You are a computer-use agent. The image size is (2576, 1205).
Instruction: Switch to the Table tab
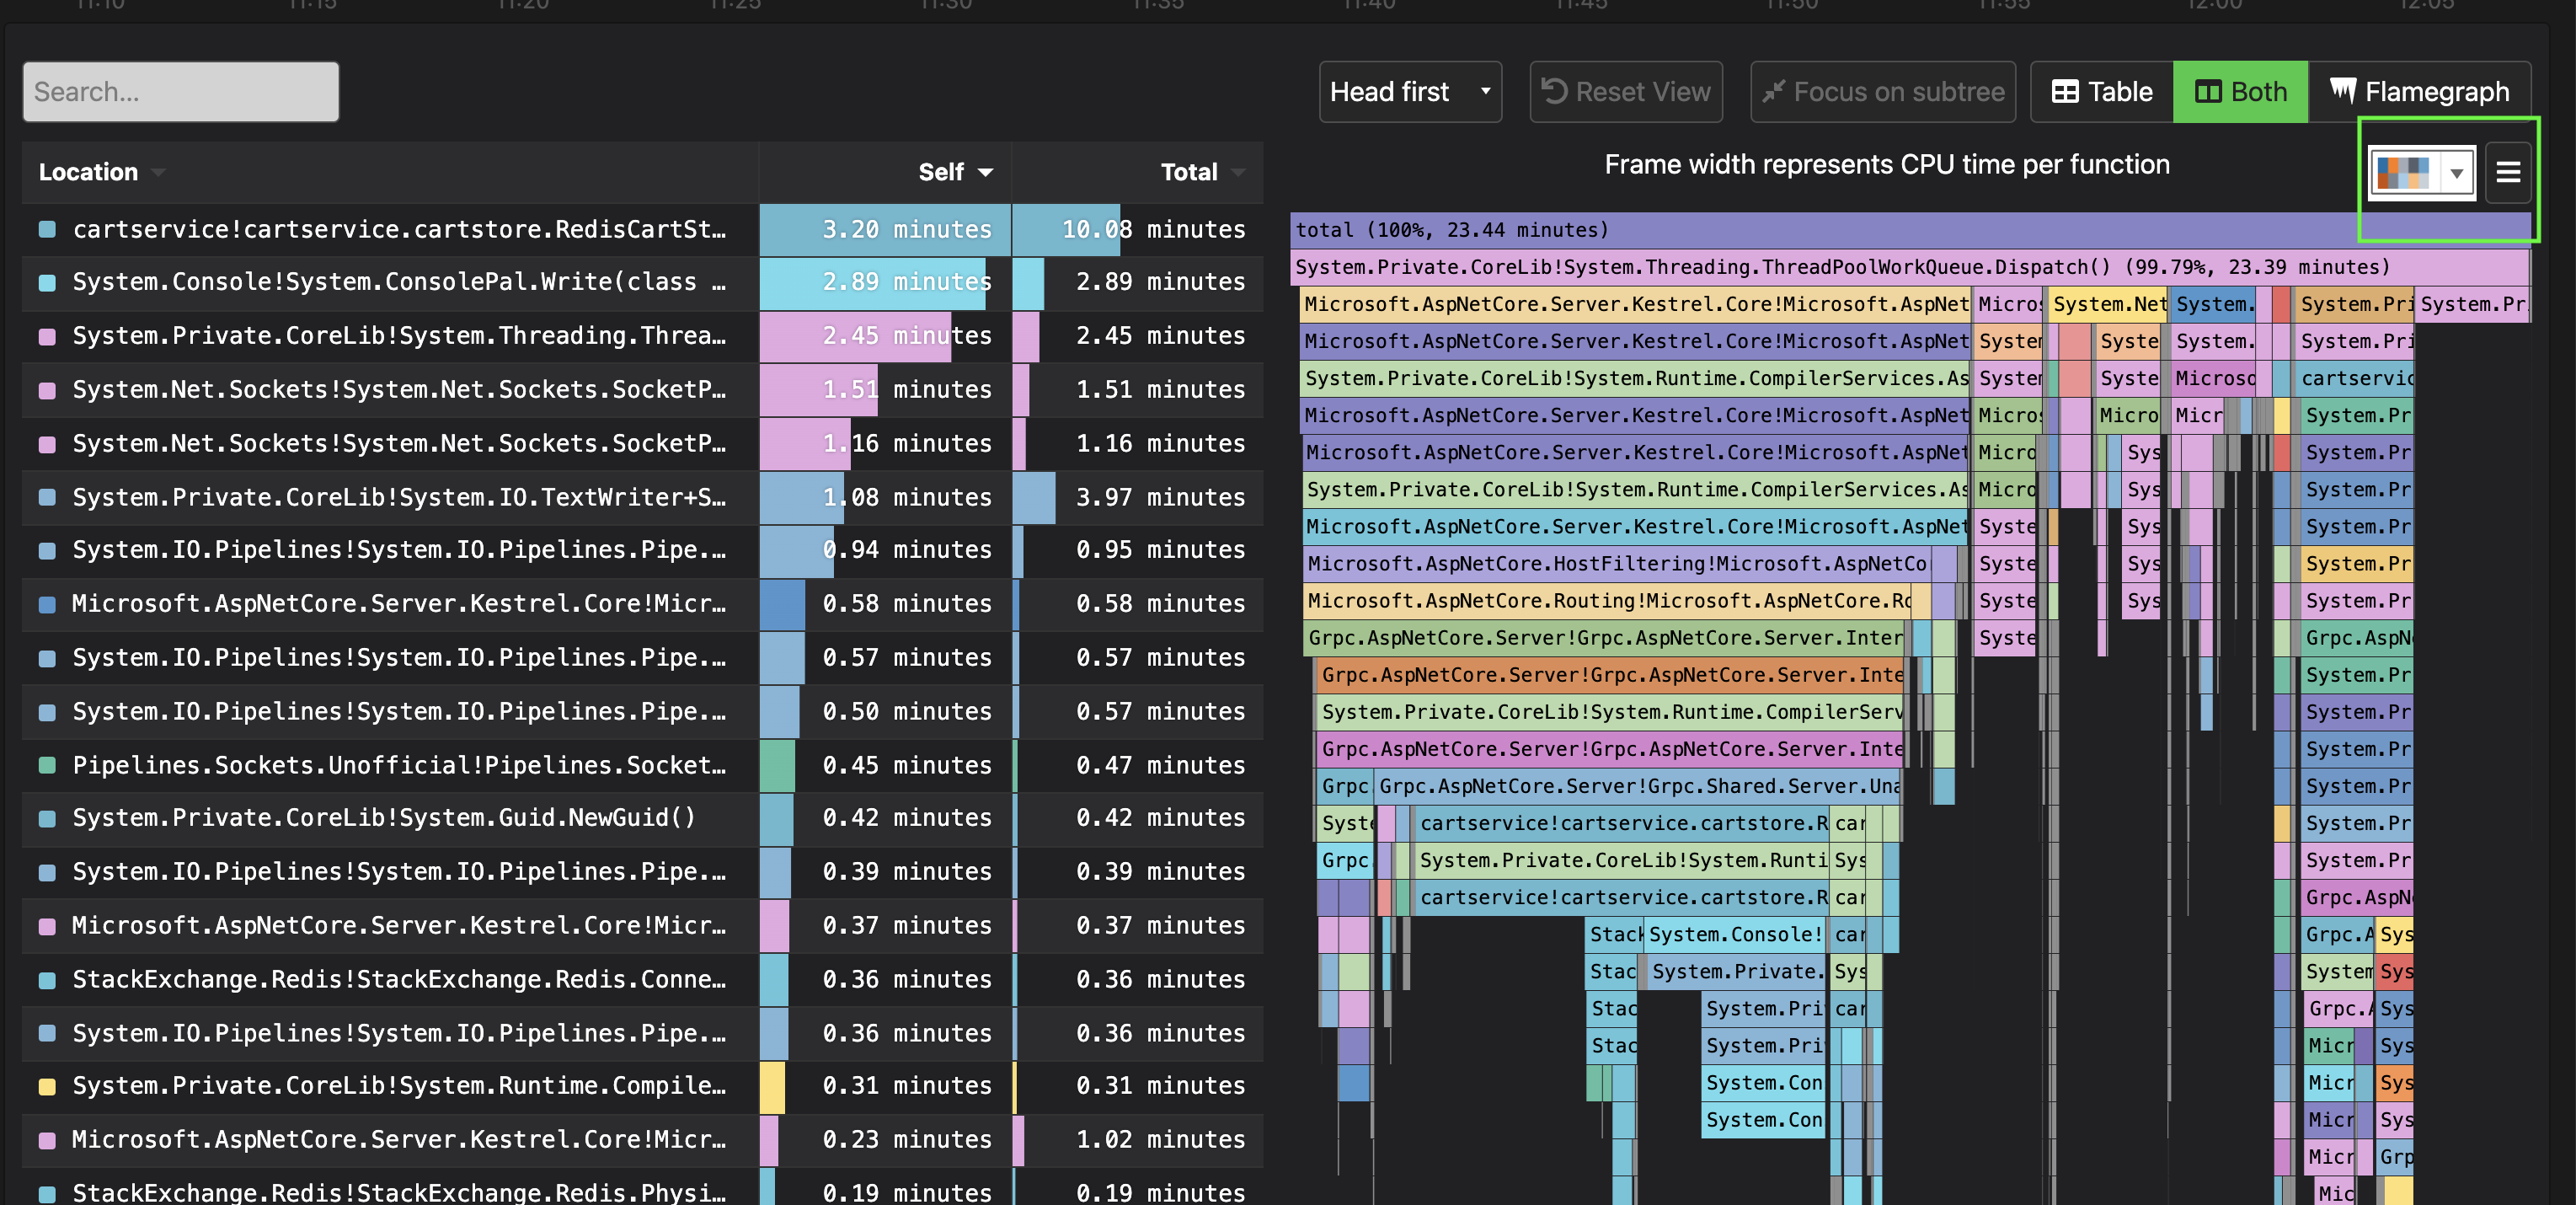tap(2100, 91)
